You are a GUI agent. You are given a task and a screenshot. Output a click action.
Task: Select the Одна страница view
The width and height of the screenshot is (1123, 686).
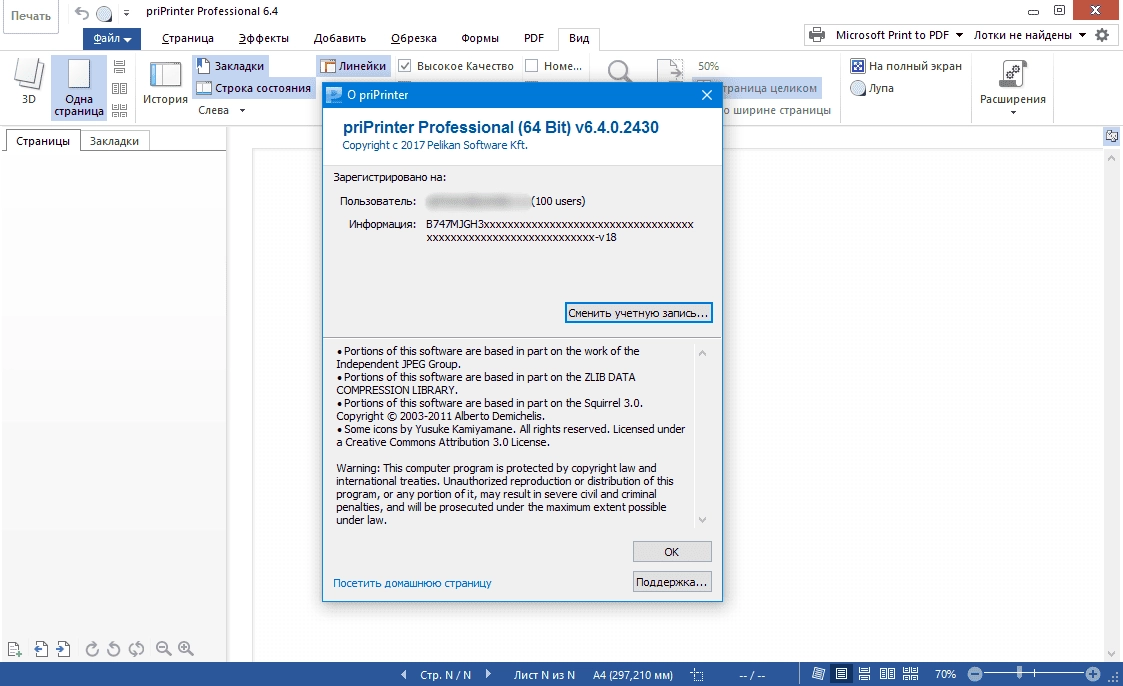[79, 87]
